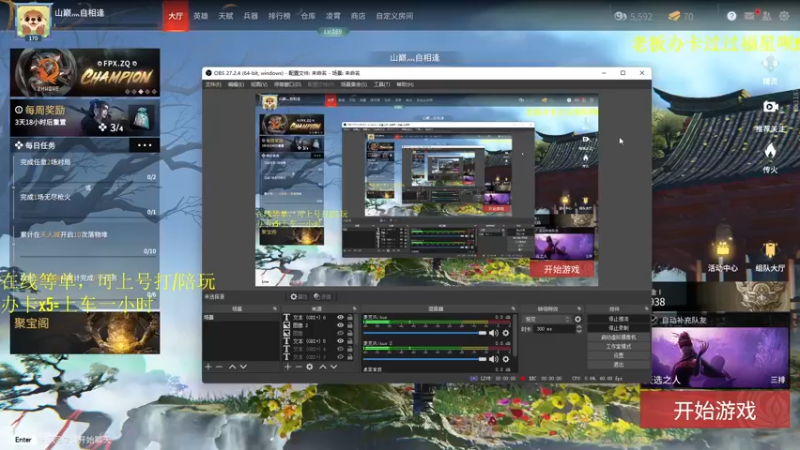Switch to 英雄 tab in game
This screenshot has width=800, height=450.
click(201, 16)
